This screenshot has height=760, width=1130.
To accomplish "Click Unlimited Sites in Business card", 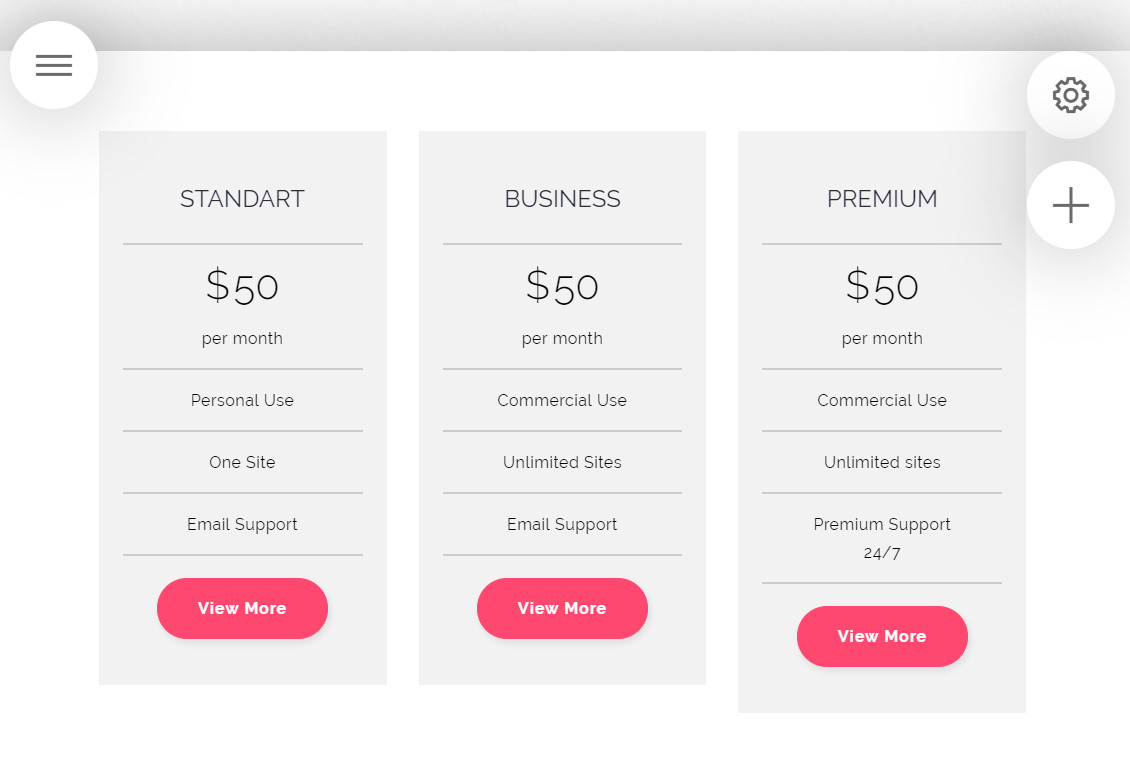I will (562, 462).
